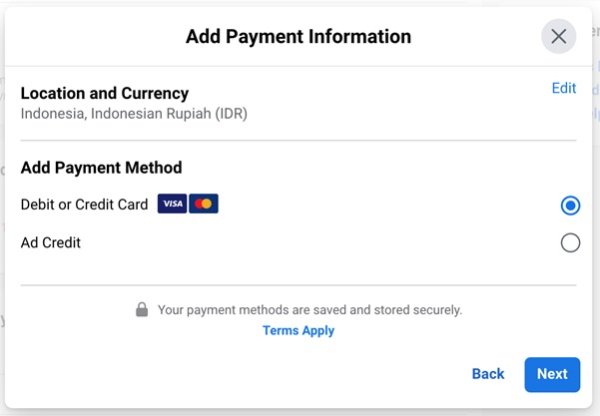Close the Add Payment Information dialog
The height and width of the screenshot is (416, 600).
point(558,37)
